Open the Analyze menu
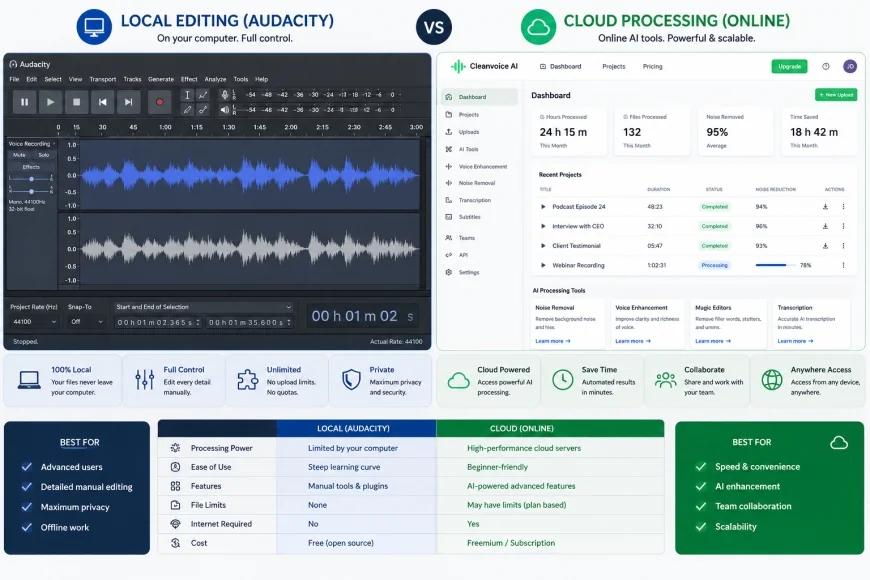Viewport: 870px width, 580px height. coord(215,79)
